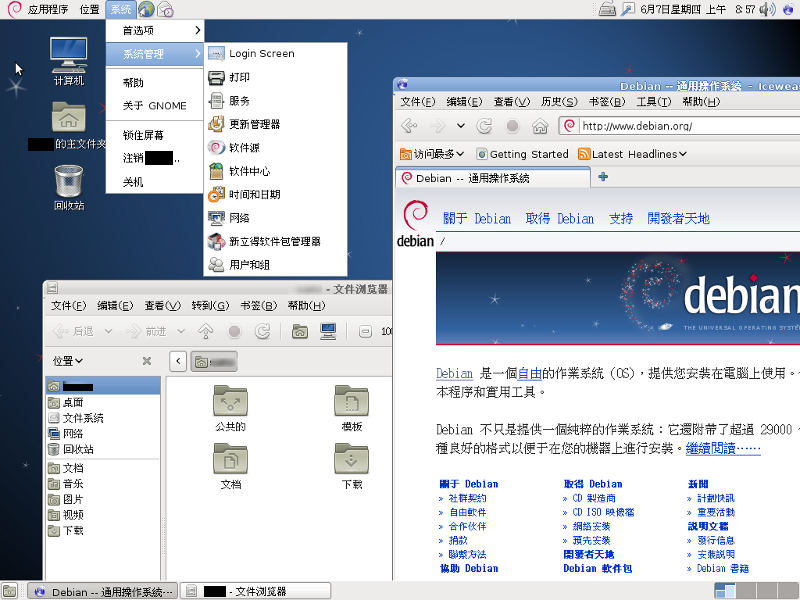The height and width of the screenshot is (600, 800).
Task: Click show desktop button in bottom panel
Action: (x=9, y=591)
